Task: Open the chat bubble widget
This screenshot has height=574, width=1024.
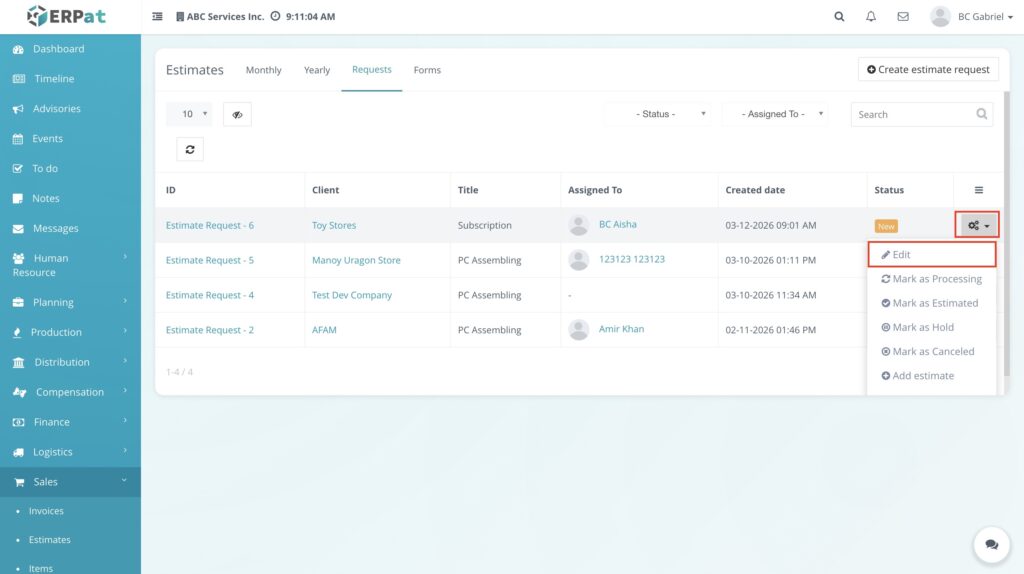Action: tap(991, 545)
